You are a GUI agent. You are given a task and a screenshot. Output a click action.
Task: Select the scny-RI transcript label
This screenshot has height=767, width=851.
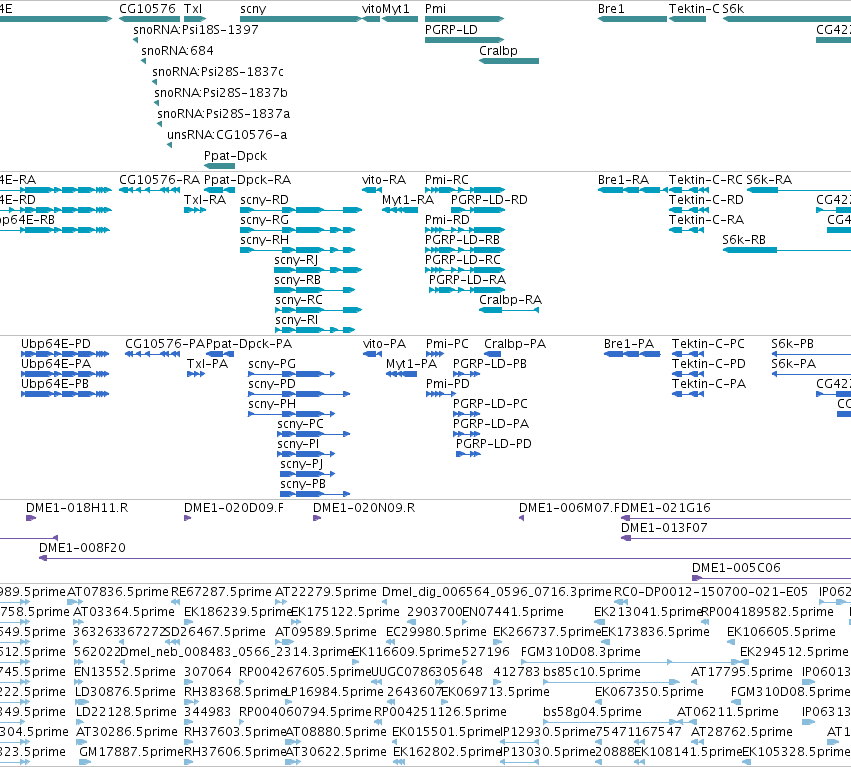296,320
